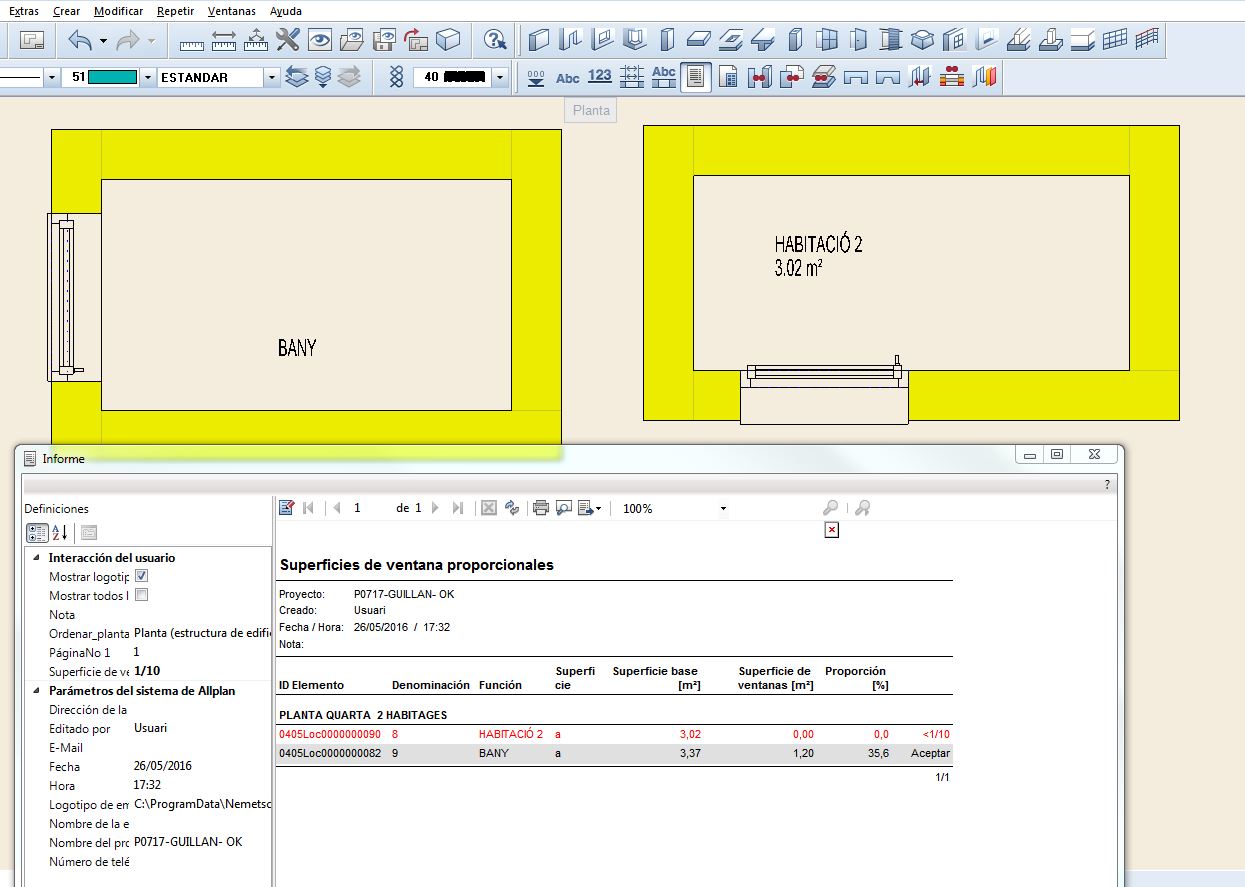This screenshot has width=1245, height=887.
Task: Open the wrench and screwdriver tools icon
Action: pyautogui.click(x=288, y=41)
